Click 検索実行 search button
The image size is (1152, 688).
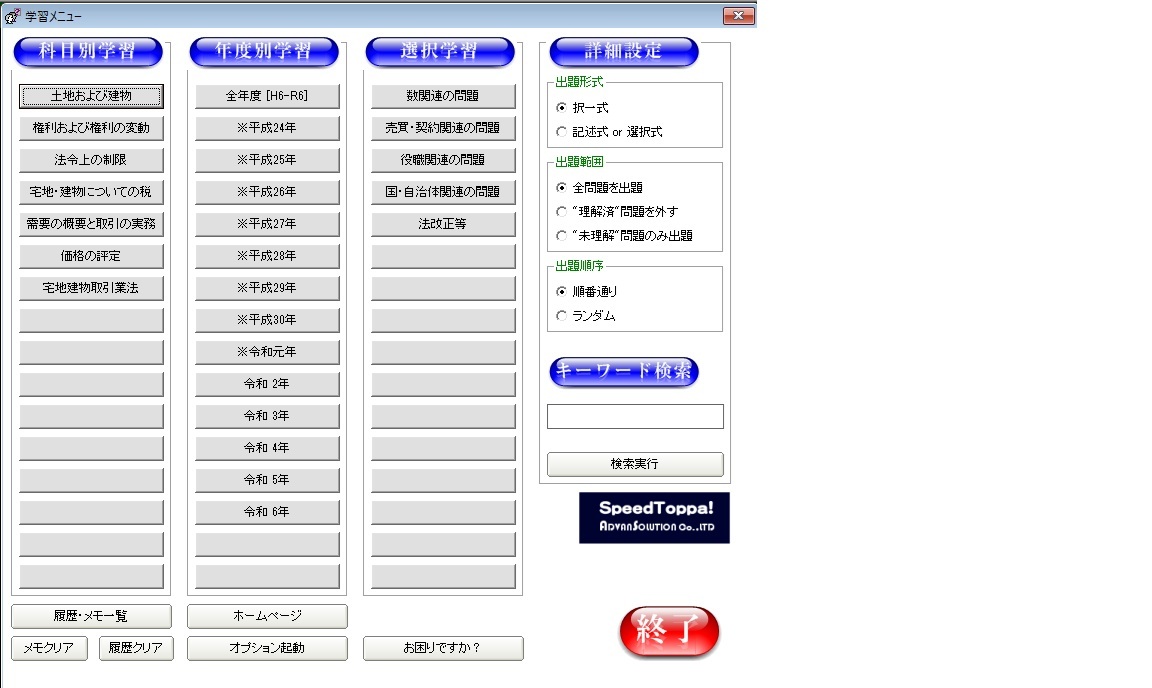(635, 464)
